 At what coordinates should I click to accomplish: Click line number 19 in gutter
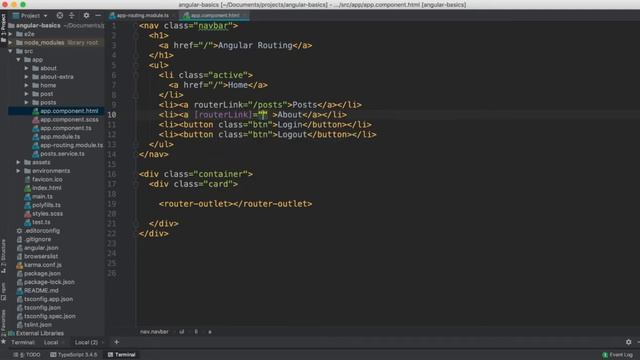[x=112, y=204]
